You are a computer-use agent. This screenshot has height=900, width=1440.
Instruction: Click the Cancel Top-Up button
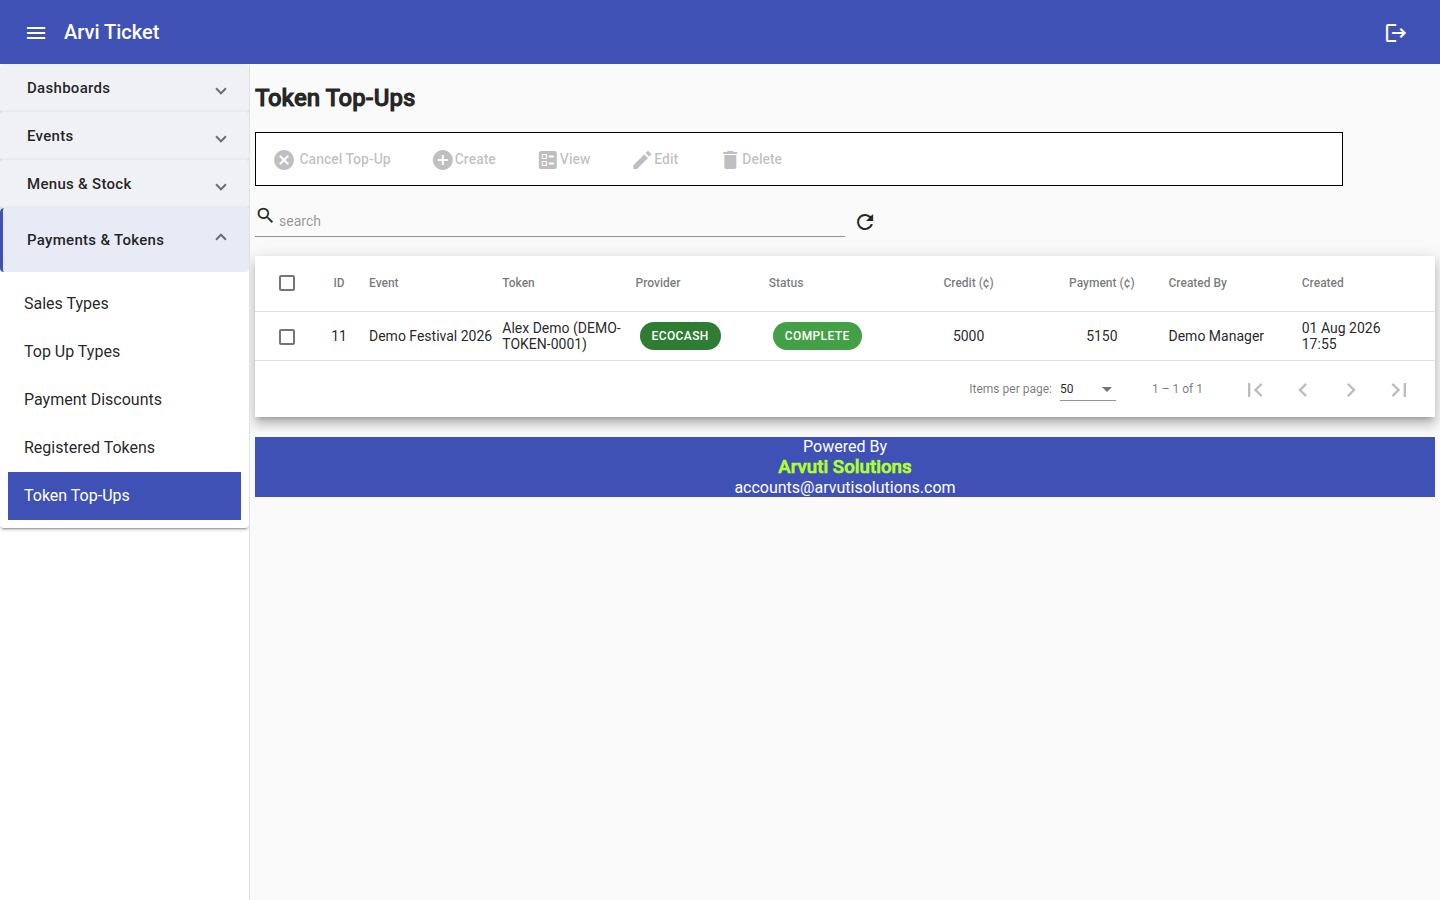333,159
